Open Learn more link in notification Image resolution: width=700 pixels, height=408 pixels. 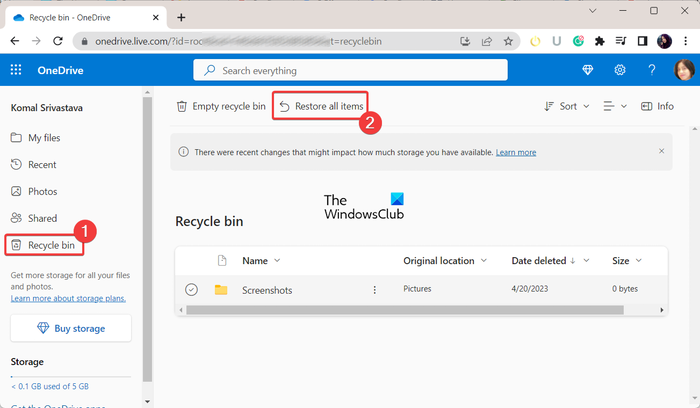point(516,152)
